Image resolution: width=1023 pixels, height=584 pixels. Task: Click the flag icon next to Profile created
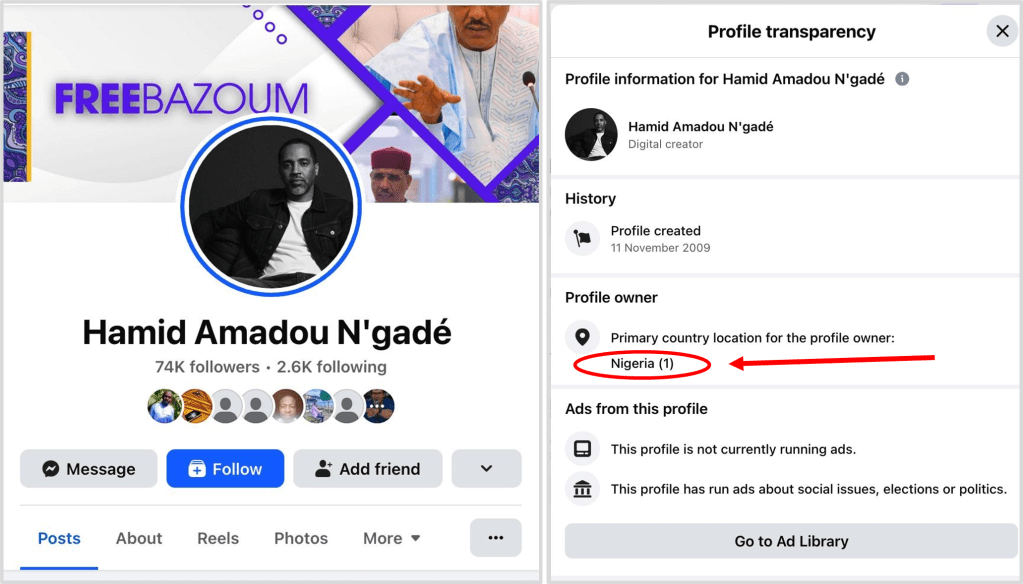tap(582, 239)
